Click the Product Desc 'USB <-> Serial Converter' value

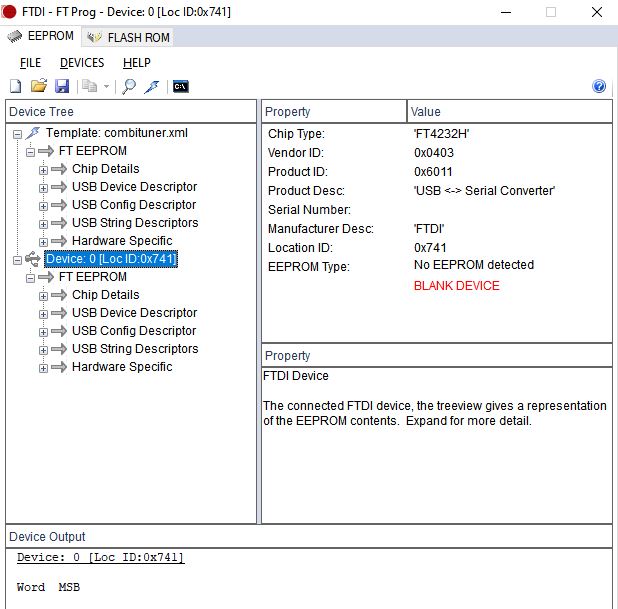coord(484,191)
